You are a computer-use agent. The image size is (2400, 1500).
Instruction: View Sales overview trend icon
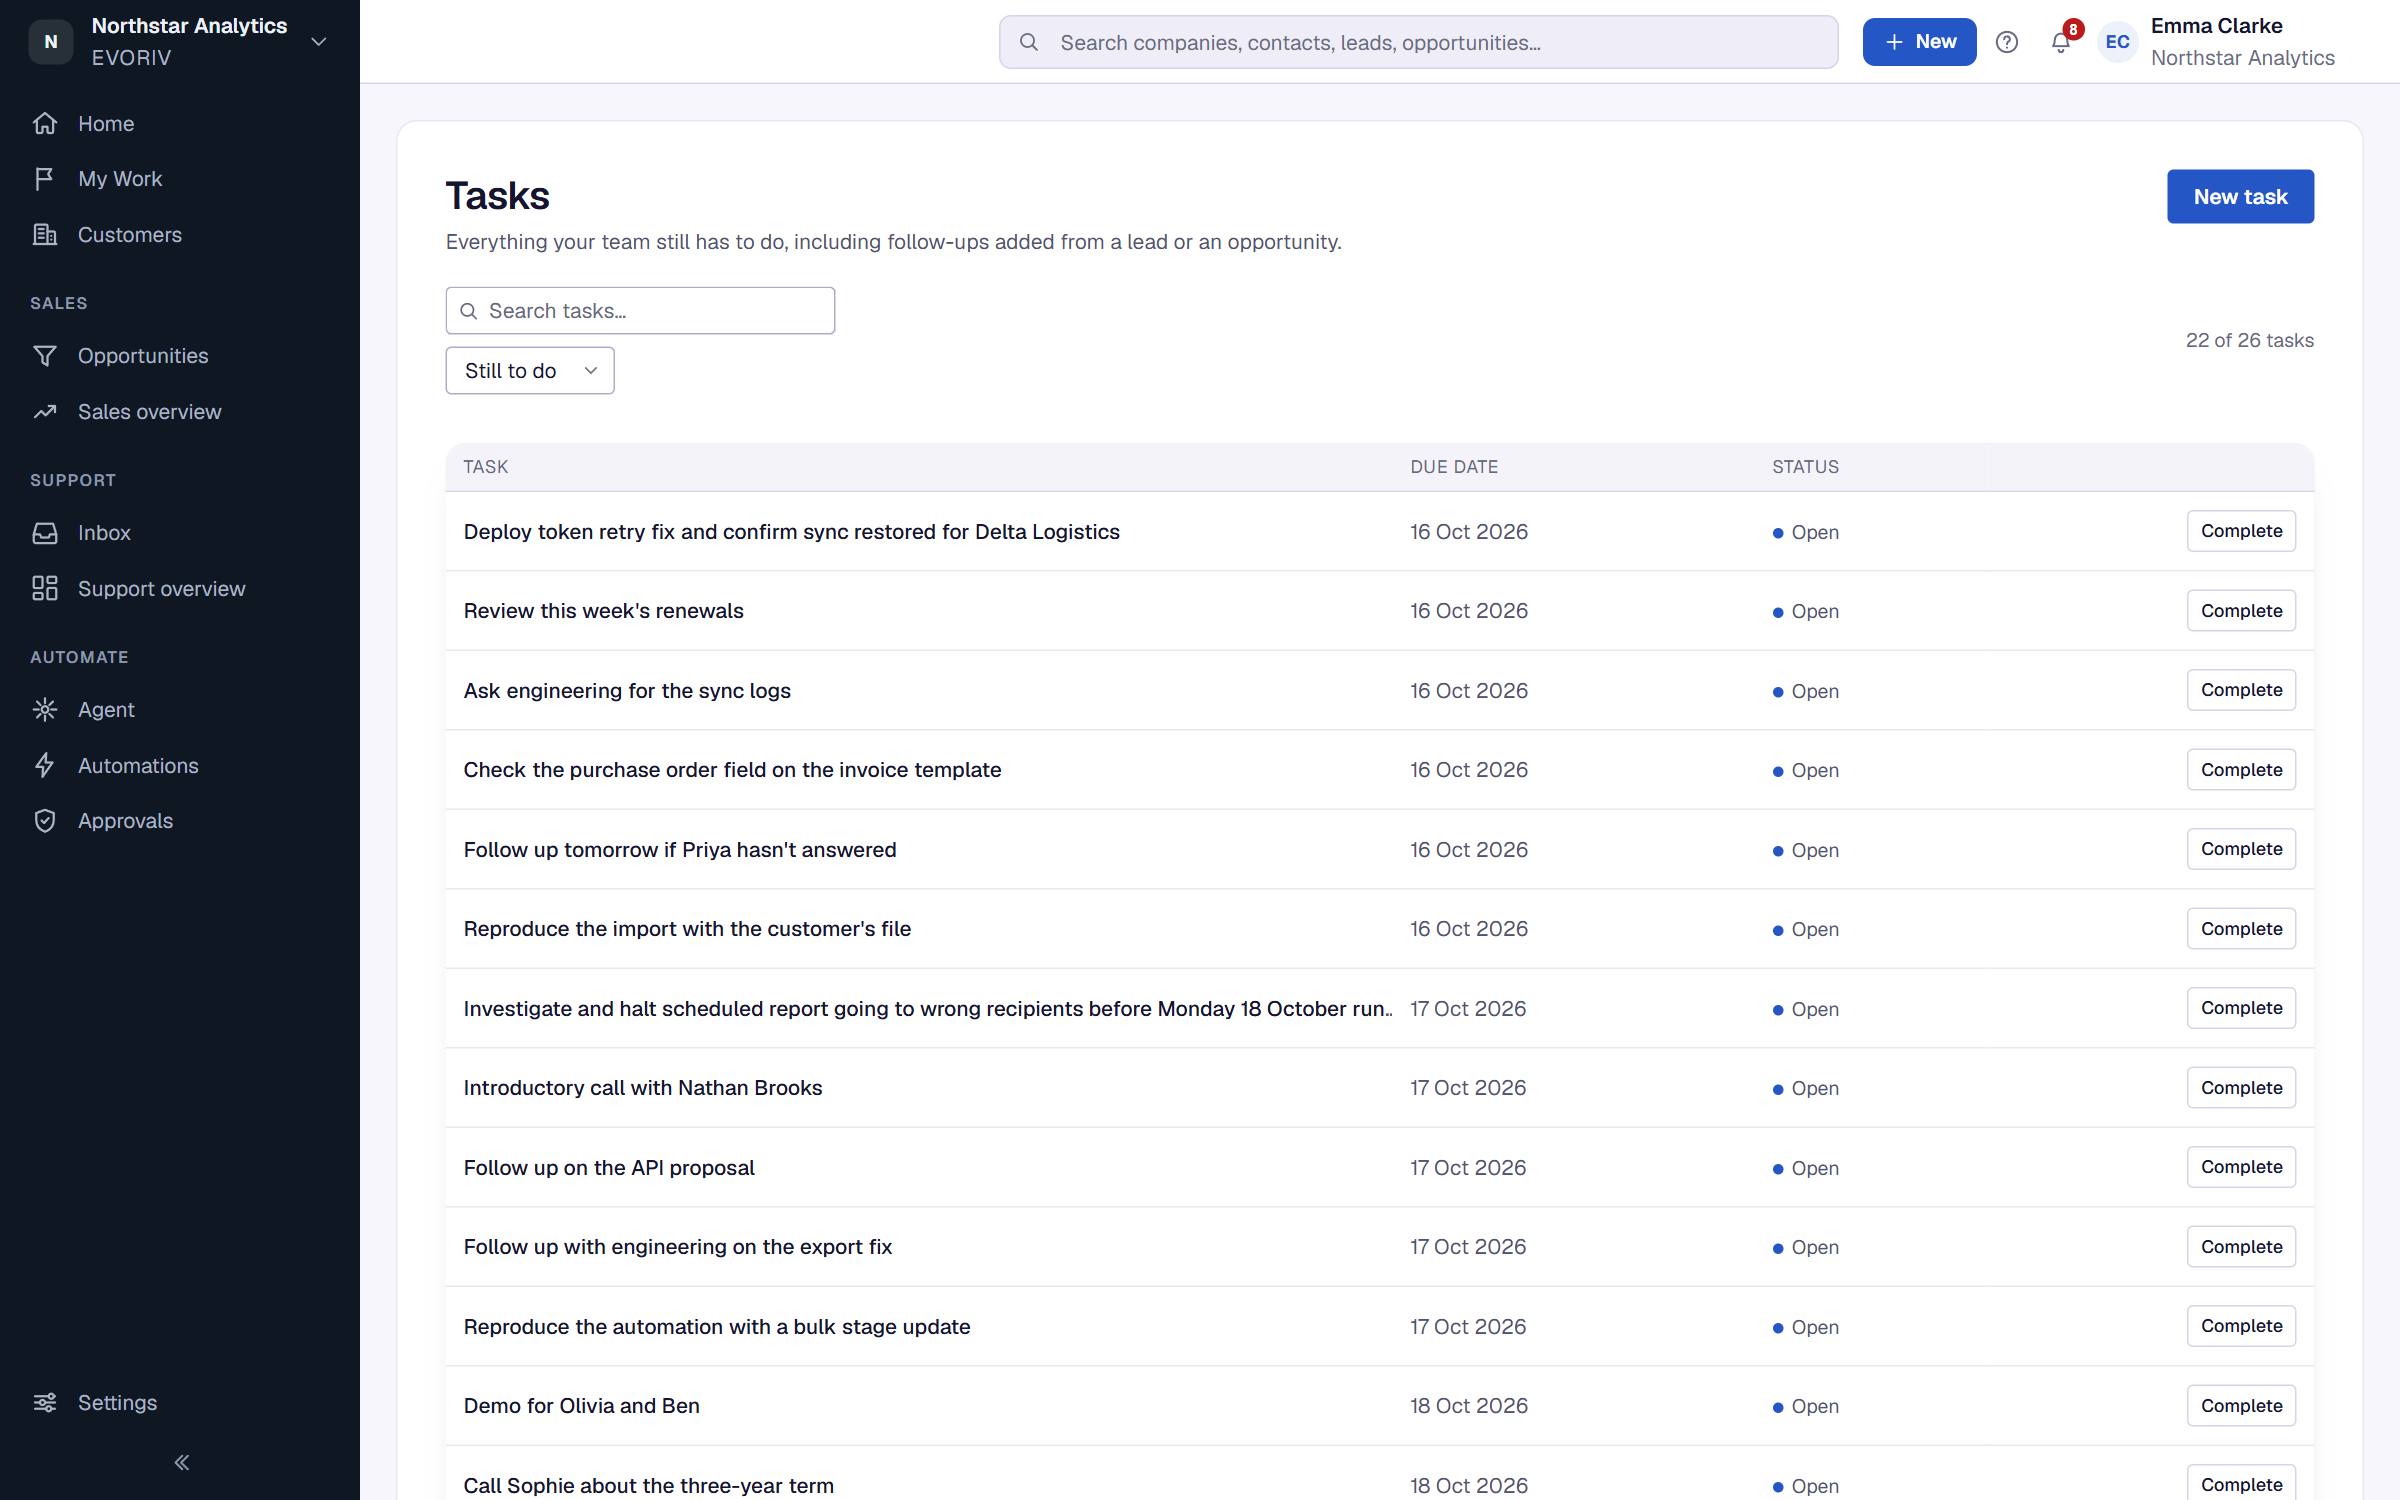click(x=45, y=412)
